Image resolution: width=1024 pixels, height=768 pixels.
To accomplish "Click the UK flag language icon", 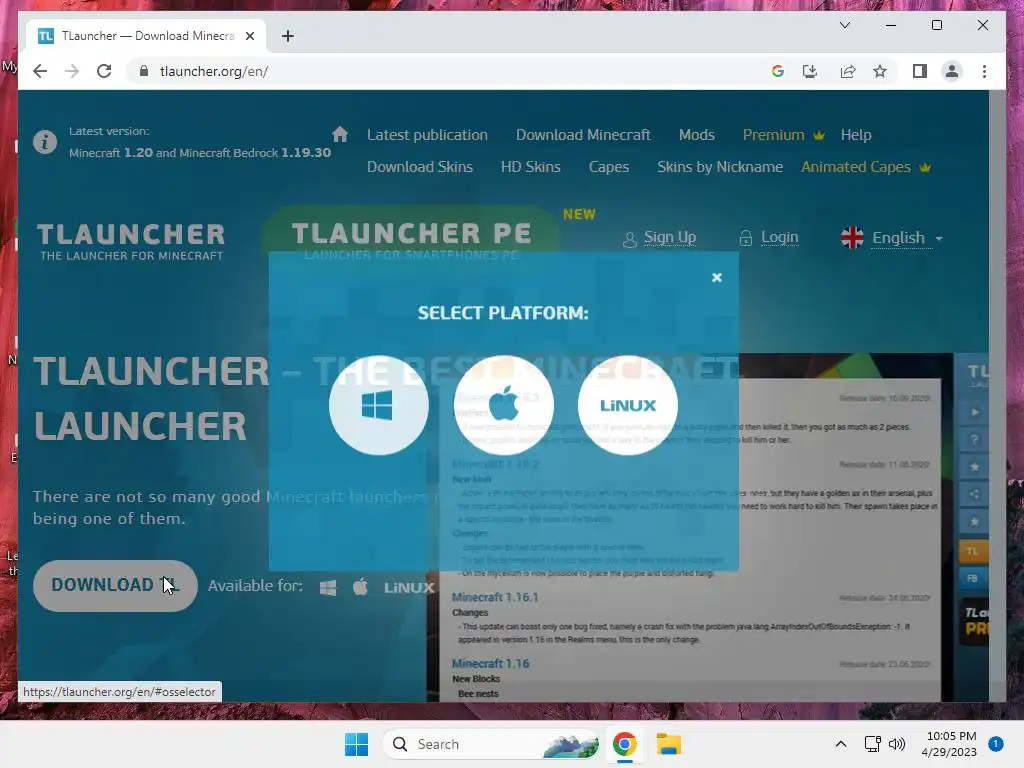I will click(x=852, y=238).
